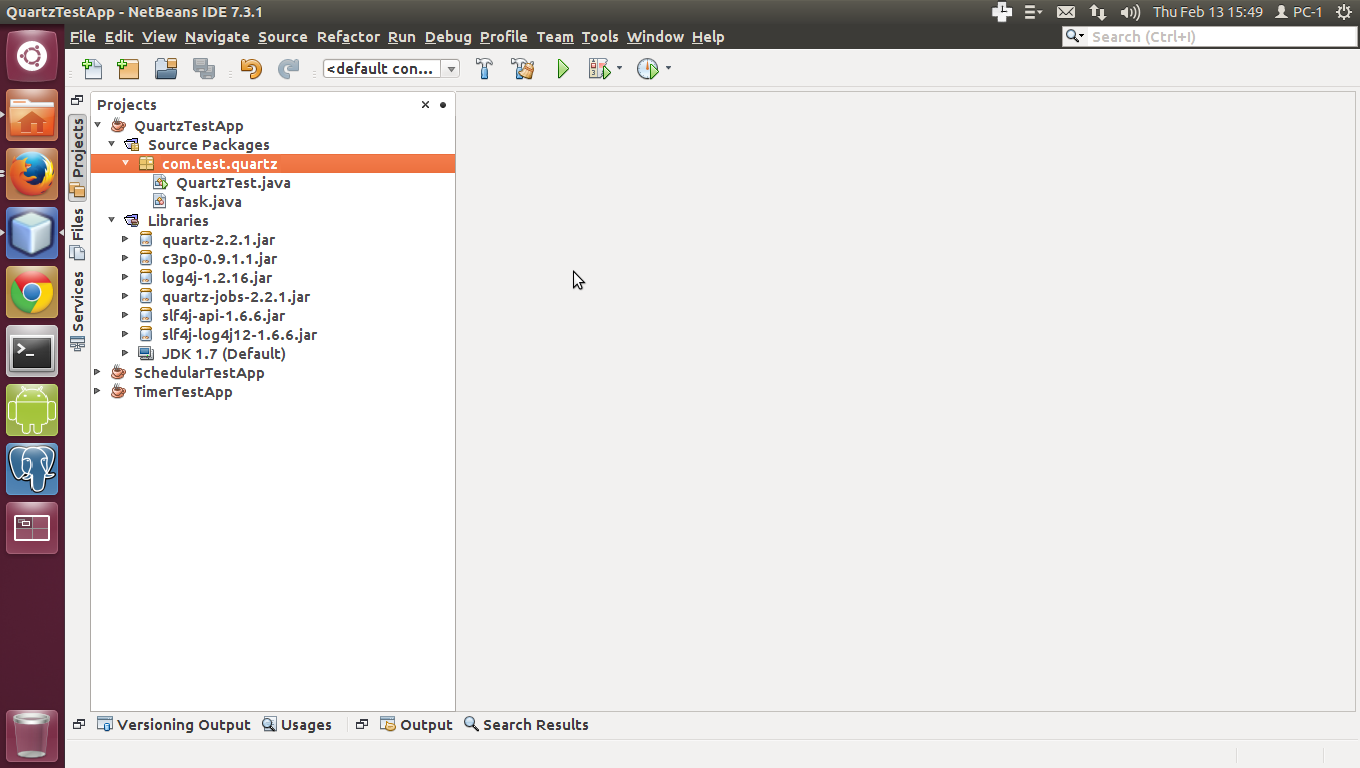The width and height of the screenshot is (1360, 768).
Task: Open the Source menu
Action: [283, 37]
